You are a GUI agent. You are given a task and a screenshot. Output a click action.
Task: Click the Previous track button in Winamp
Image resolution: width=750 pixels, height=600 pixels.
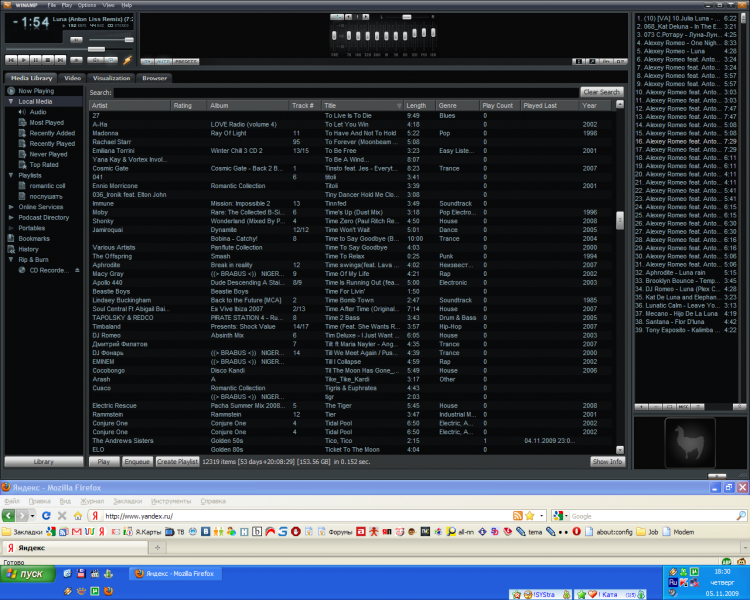pyautogui.click(x=11, y=60)
